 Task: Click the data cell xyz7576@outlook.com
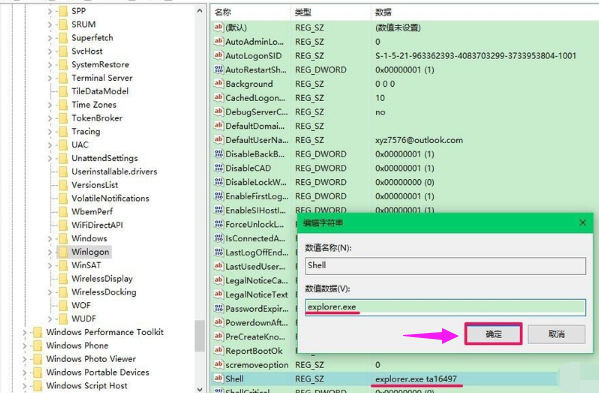click(419, 140)
